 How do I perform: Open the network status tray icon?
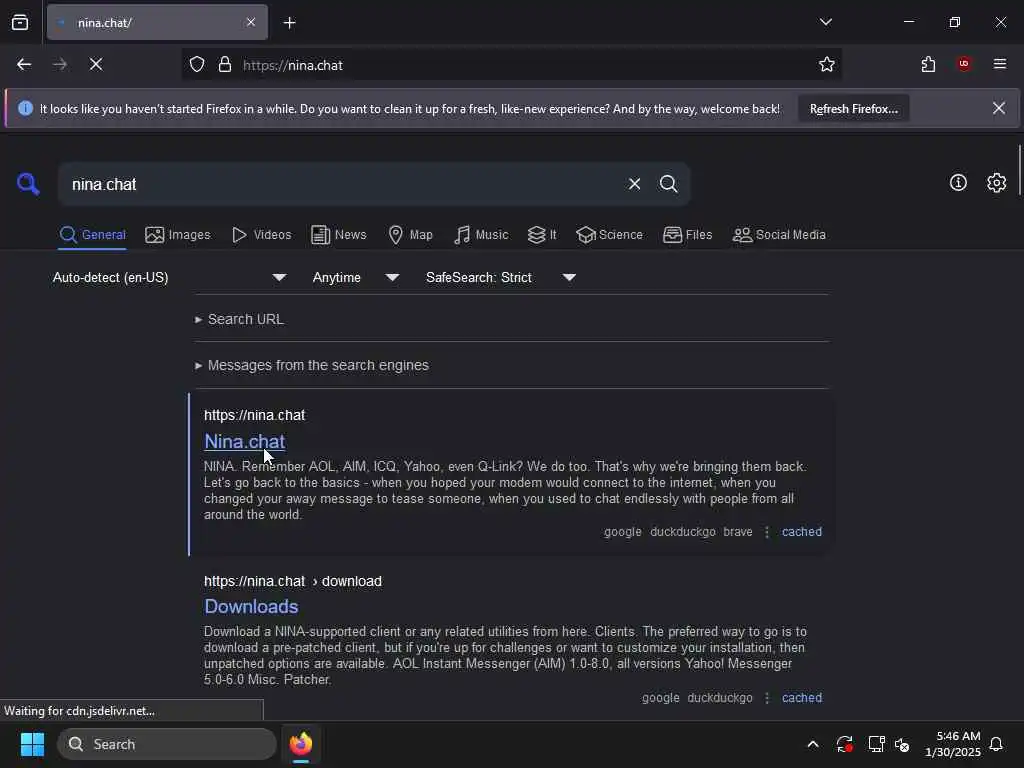click(x=876, y=744)
